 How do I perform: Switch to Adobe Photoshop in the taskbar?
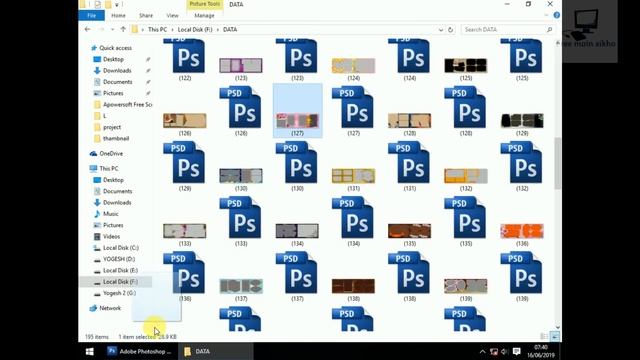(140, 351)
